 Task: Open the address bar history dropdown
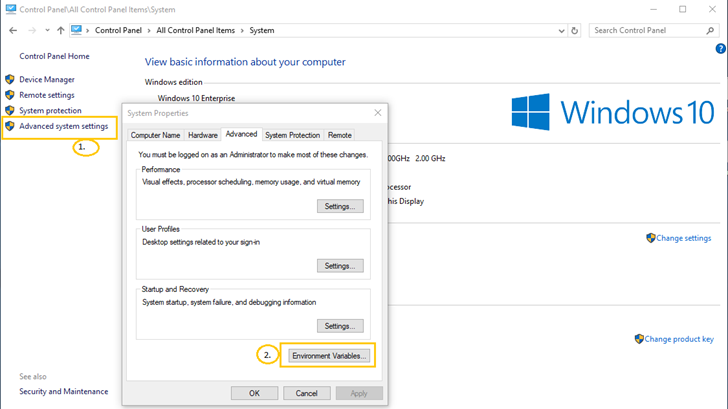[x=560, y=30]
